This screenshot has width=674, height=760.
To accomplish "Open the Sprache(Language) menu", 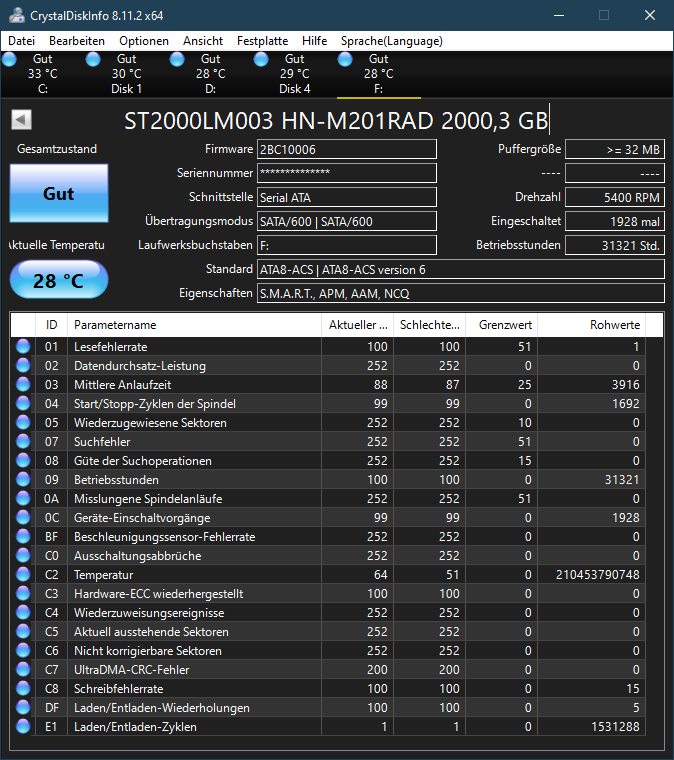I will tap(392, 41).
